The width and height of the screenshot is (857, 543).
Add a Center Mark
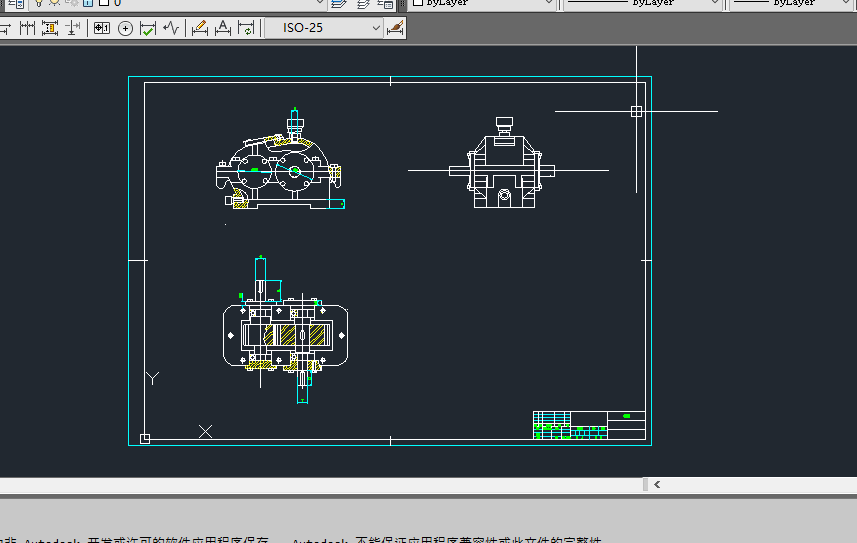point(126,28)
